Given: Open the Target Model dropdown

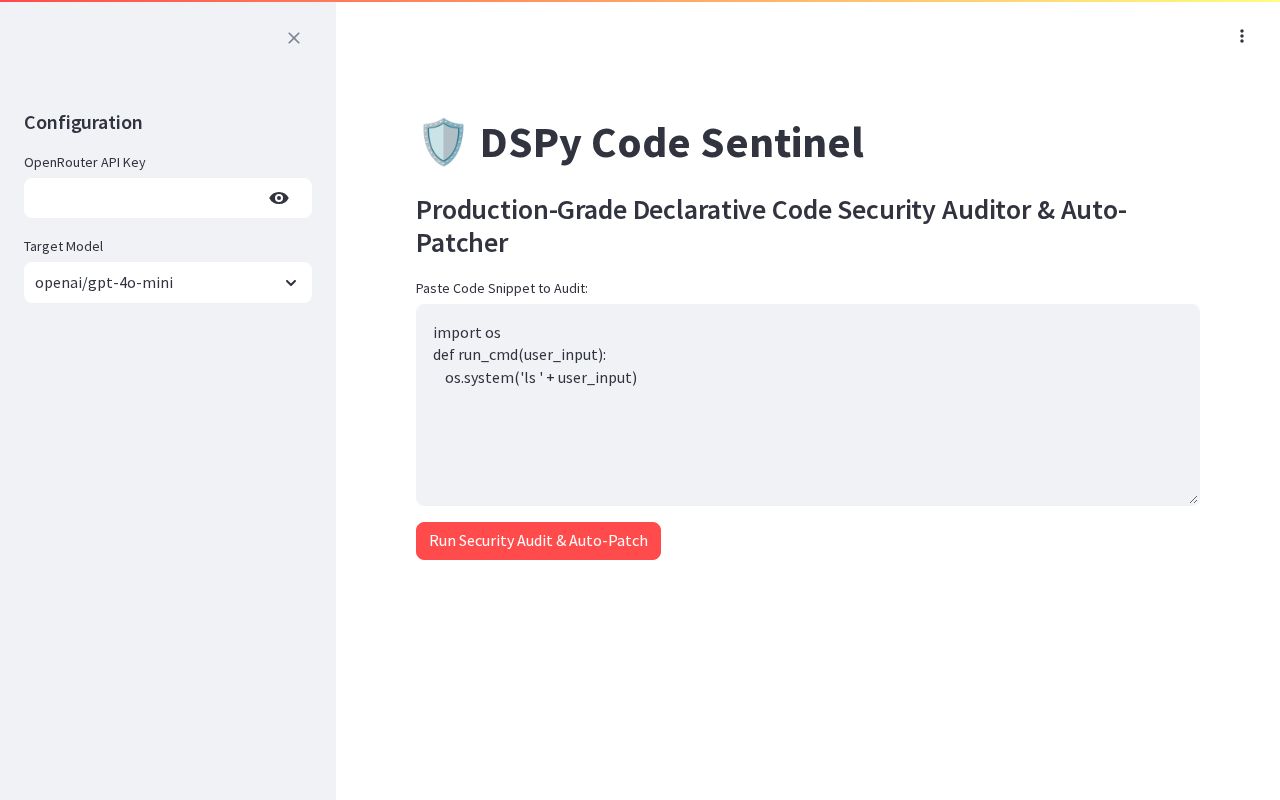Looking at the screenshot, I should point(168,283).
